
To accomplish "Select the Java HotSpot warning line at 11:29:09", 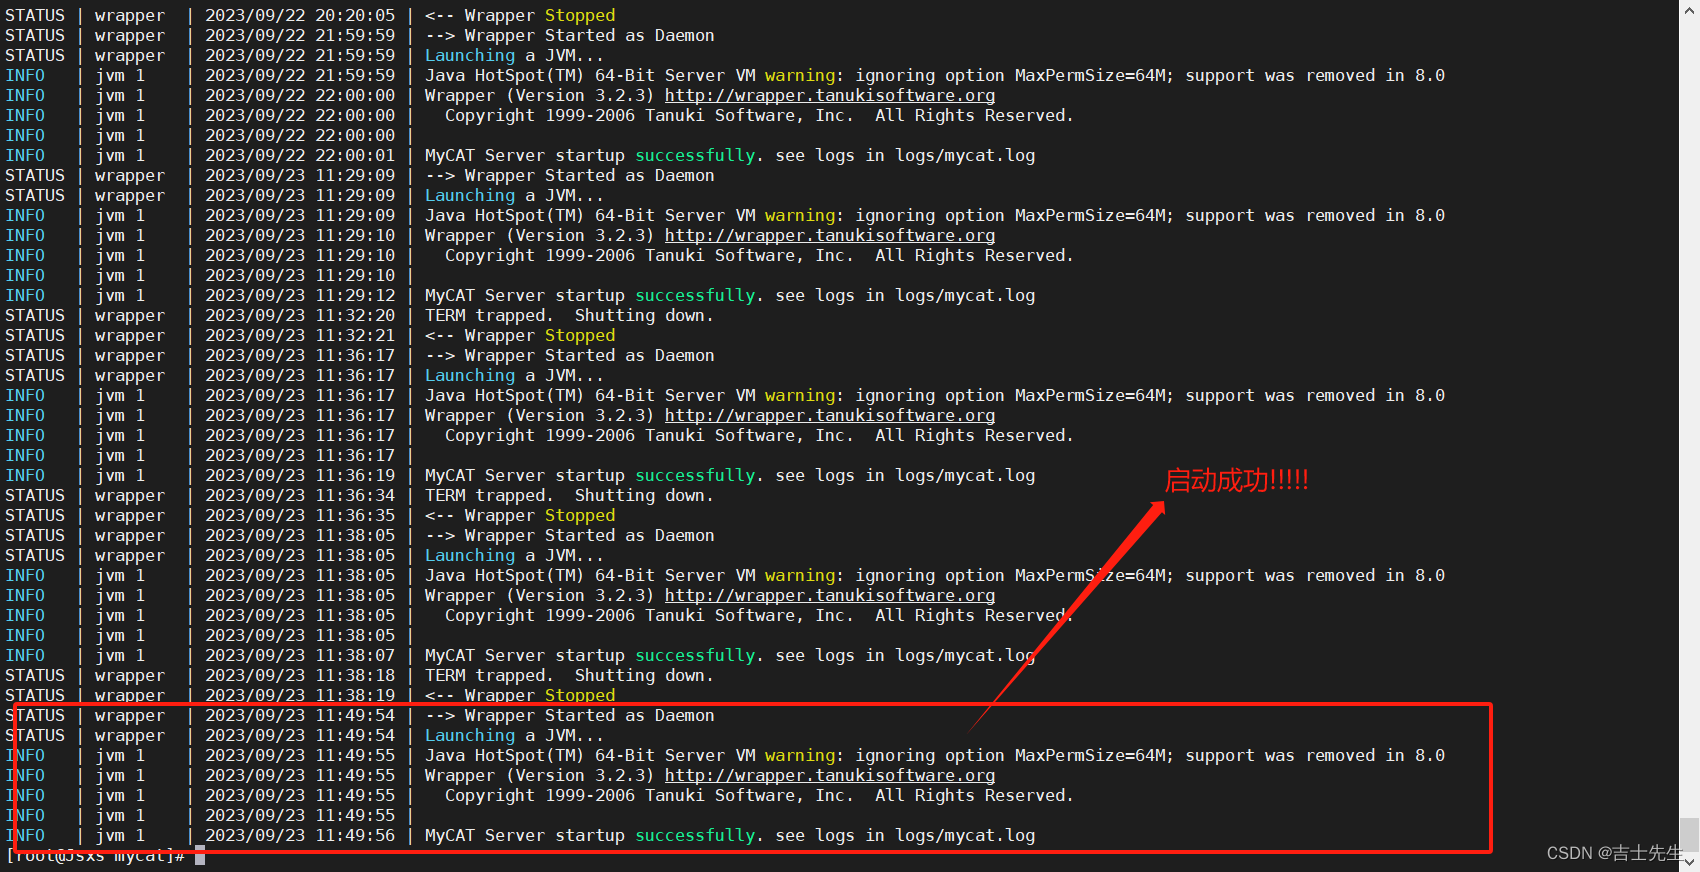I will click(935, 216).
